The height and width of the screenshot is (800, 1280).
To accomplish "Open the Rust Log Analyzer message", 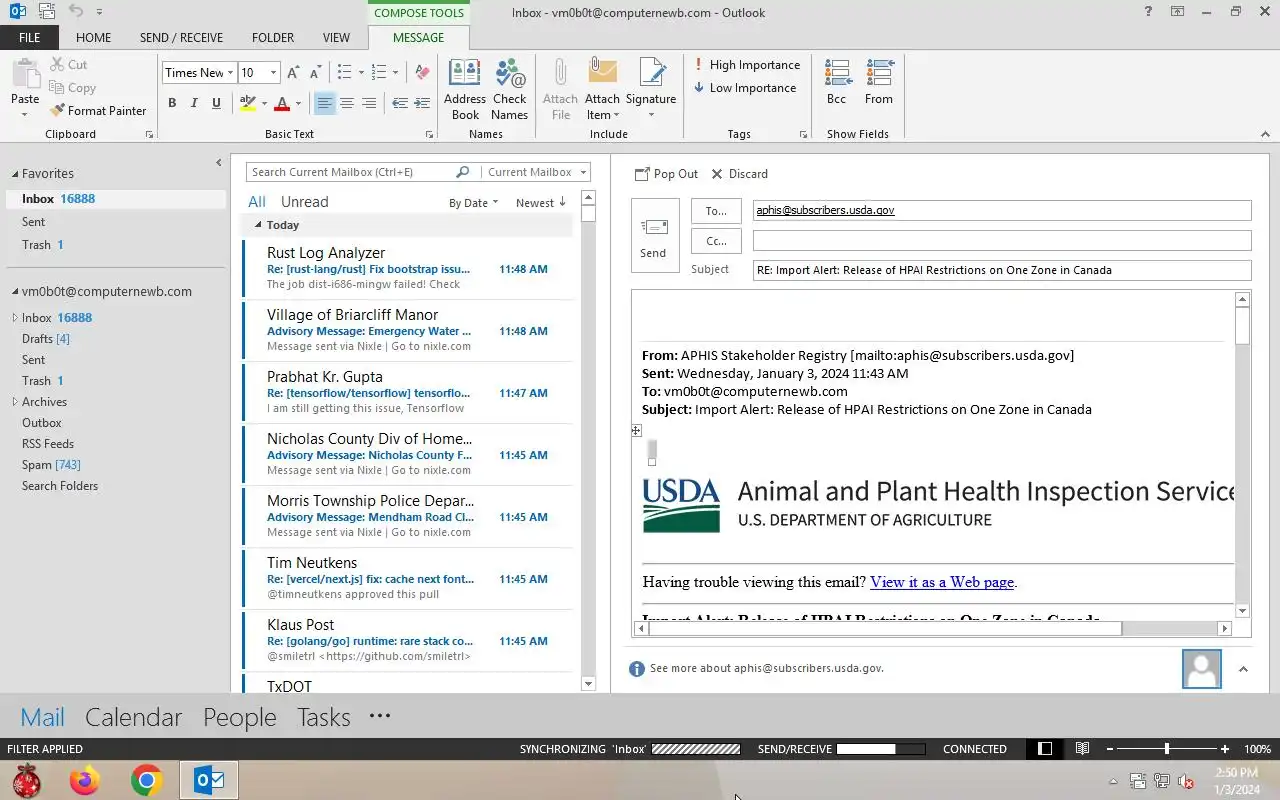I will [408, 268].
